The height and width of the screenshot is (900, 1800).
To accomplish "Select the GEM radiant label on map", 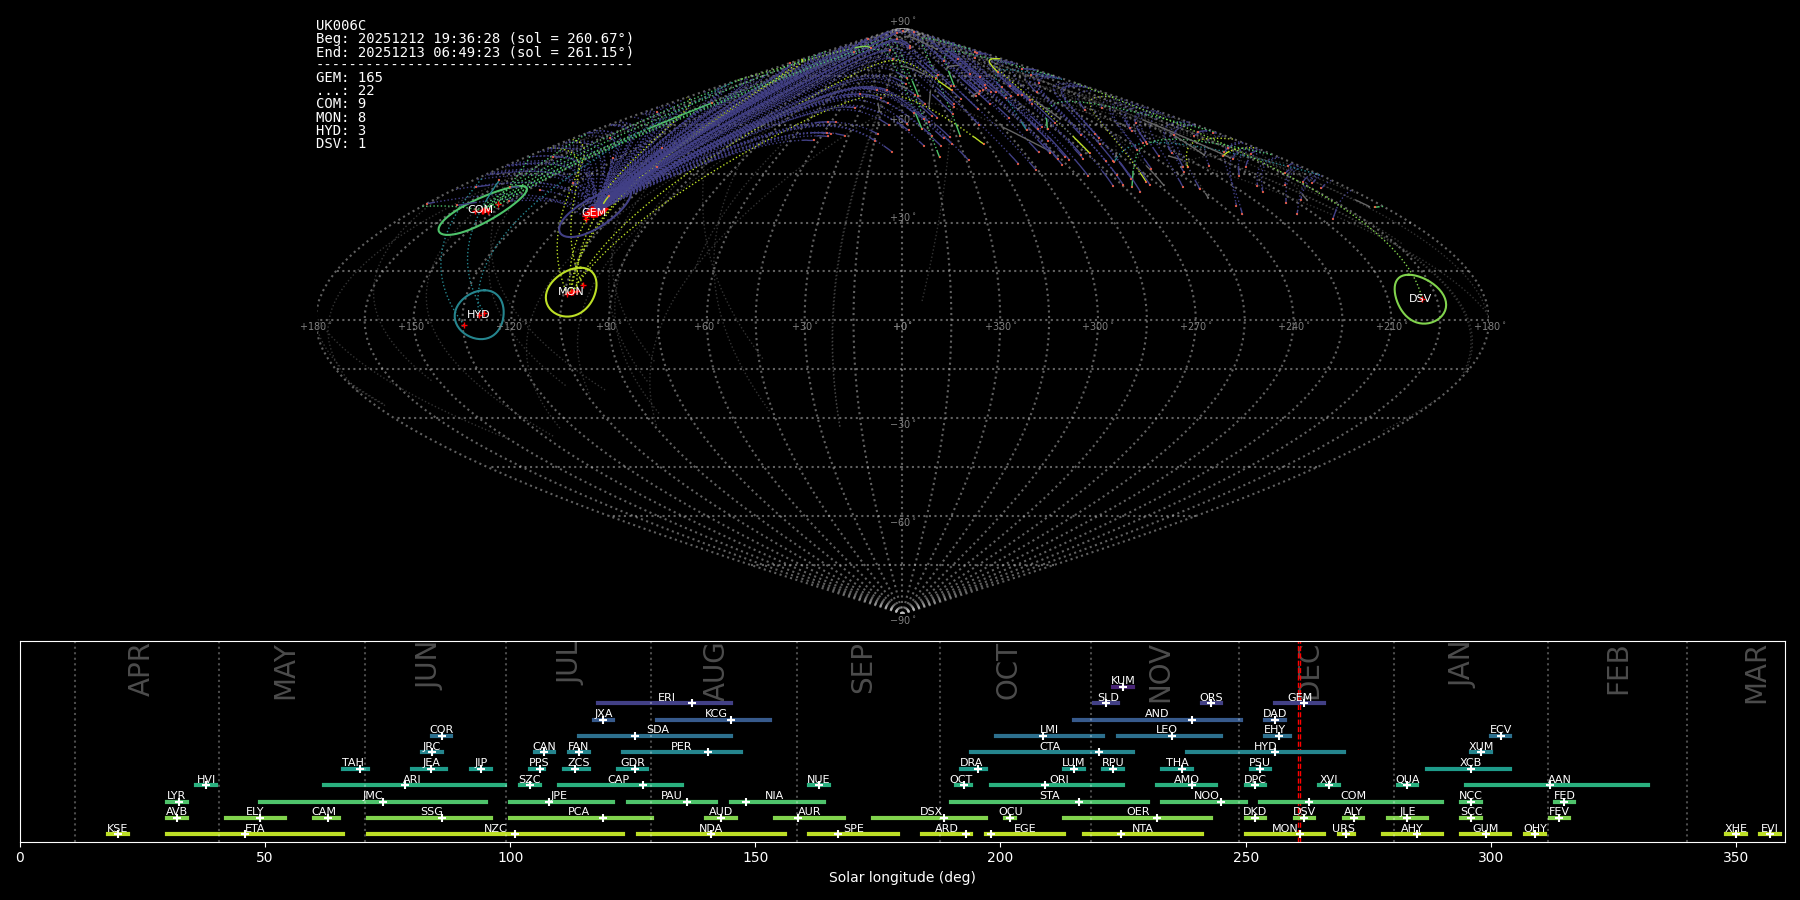I will [x=594, y=213].
